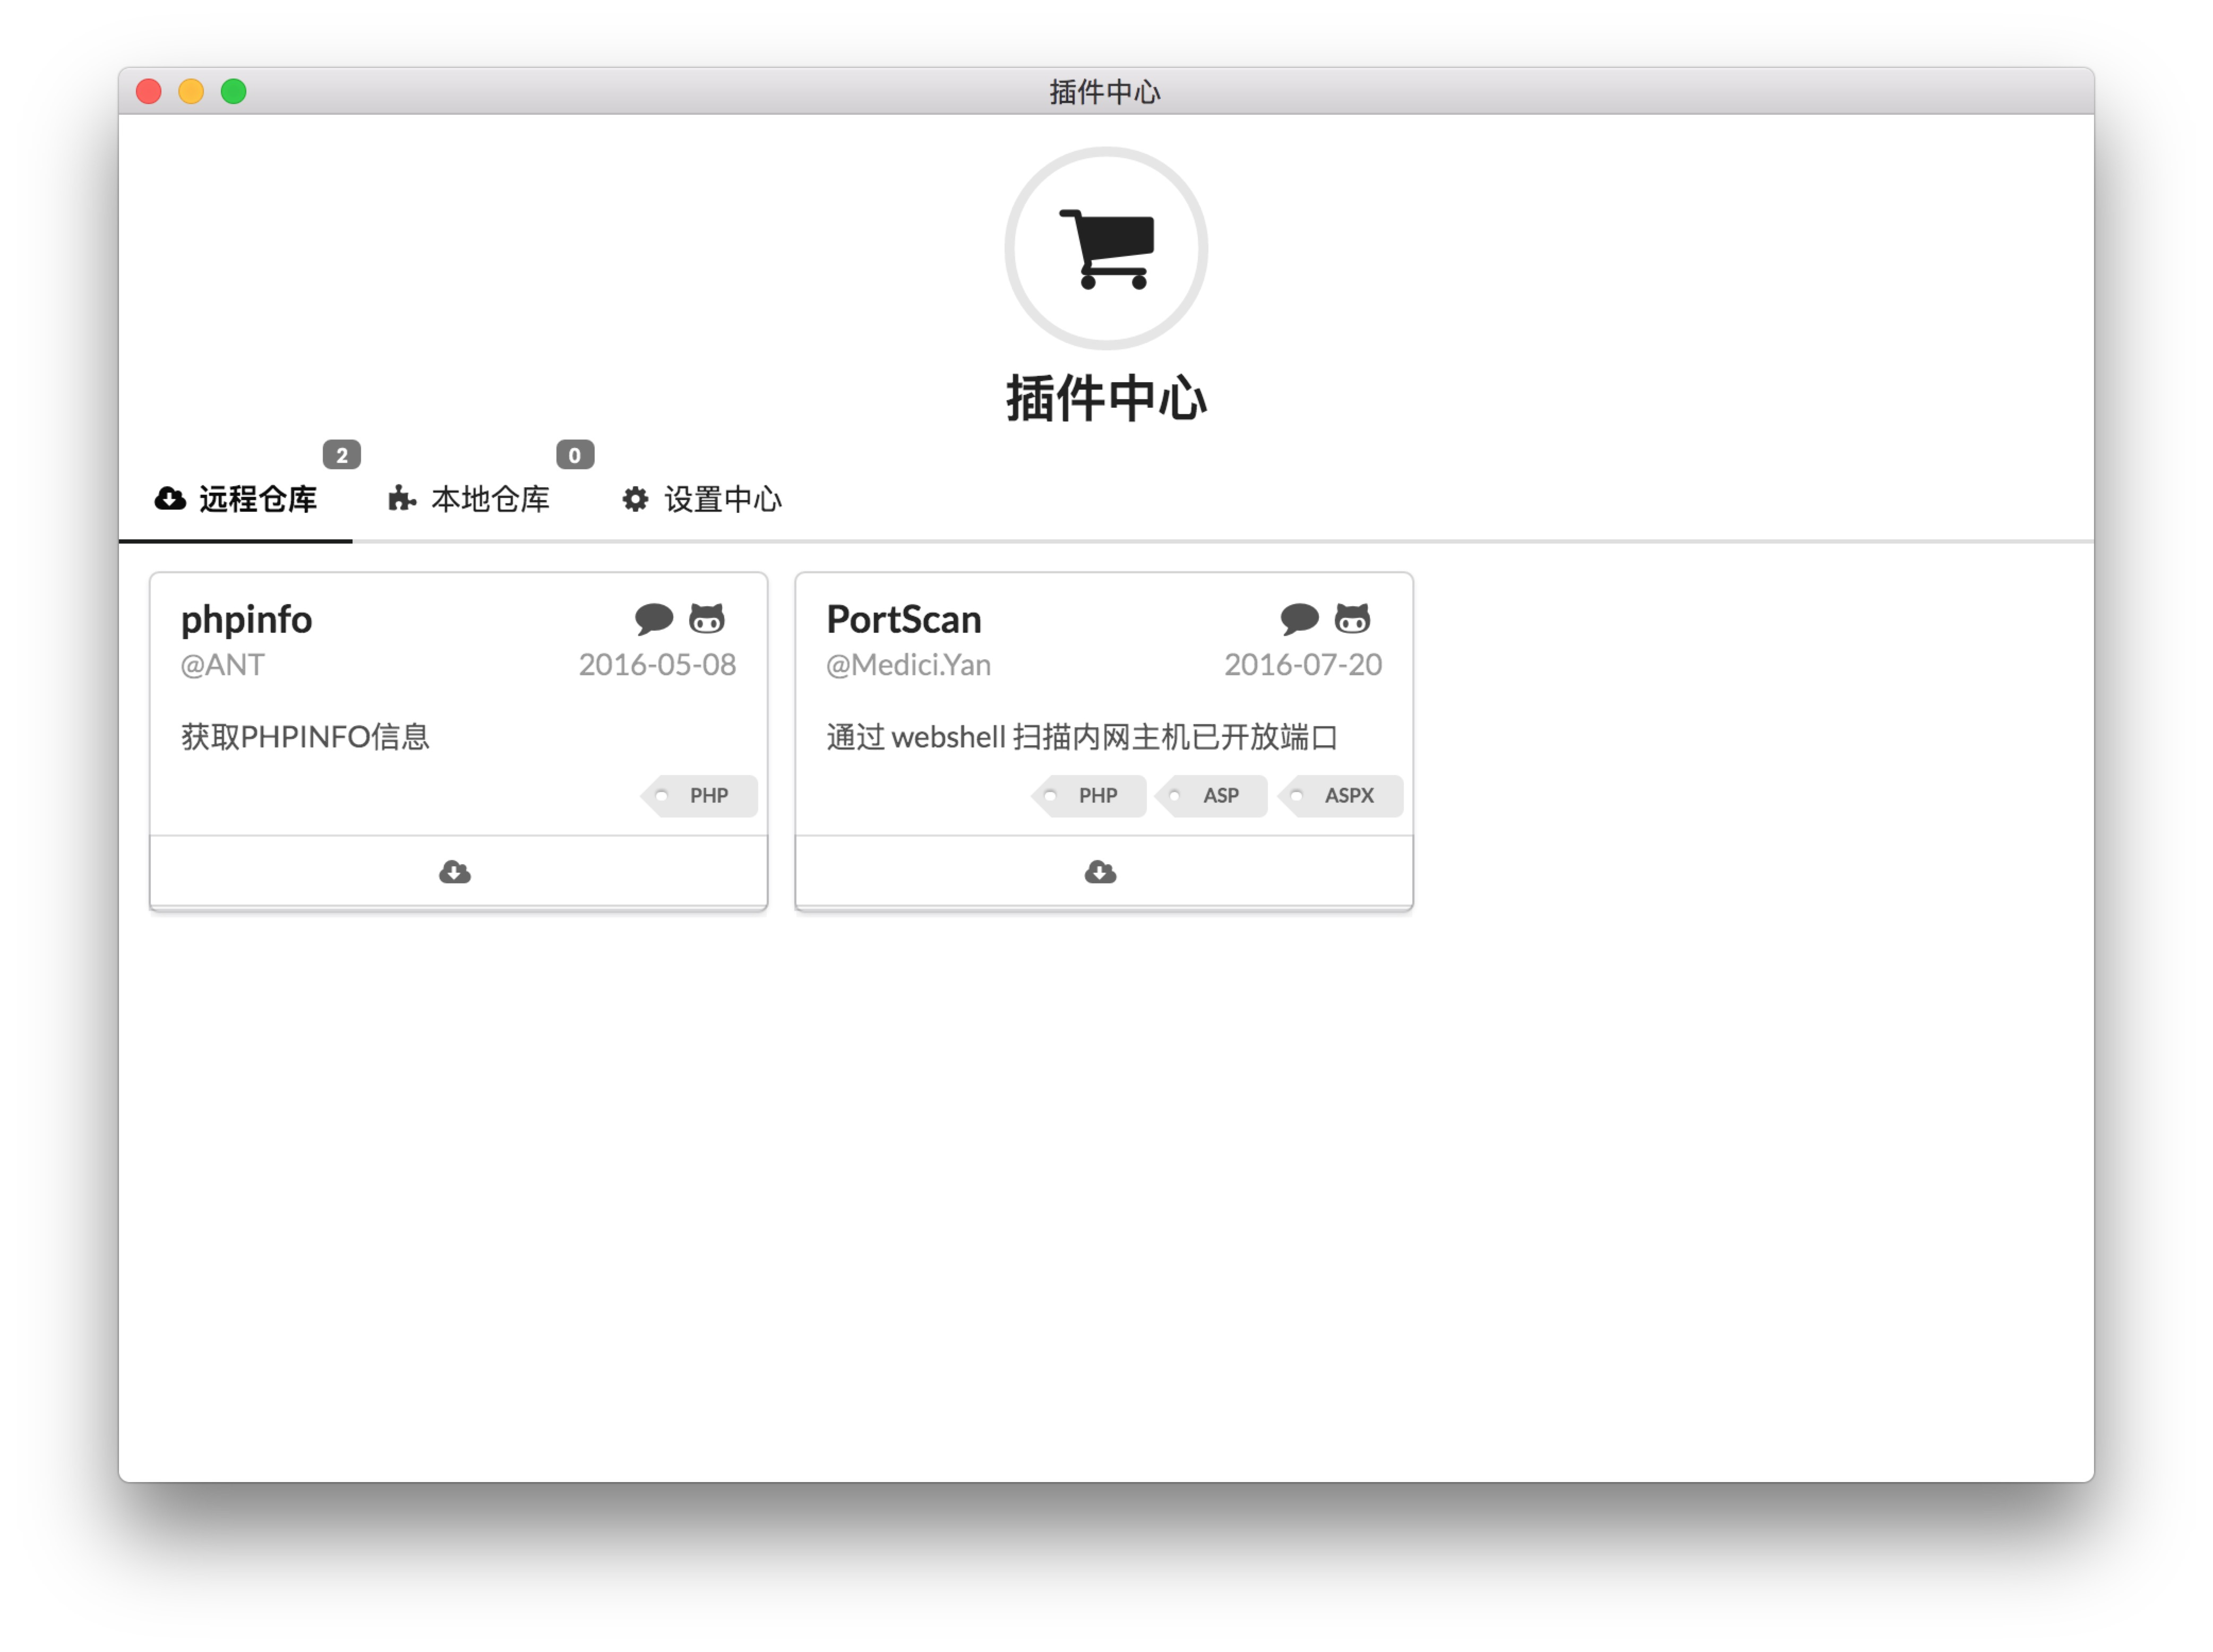Download the phpinfo plugin

point(455,872)
